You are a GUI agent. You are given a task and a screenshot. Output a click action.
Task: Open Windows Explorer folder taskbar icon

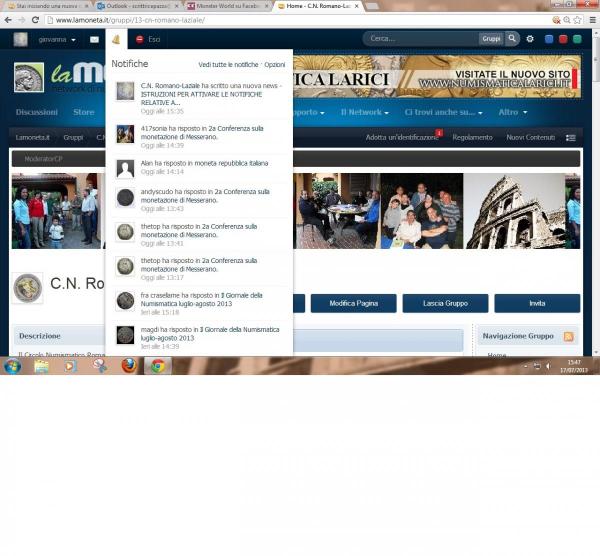[x=41, y=366]
